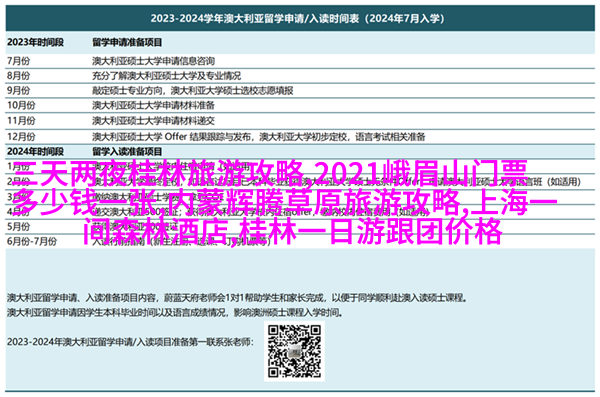Viewport: 600px width, 397px height.
Task: Select the 9月份 row
Action: tap(300, 90)
